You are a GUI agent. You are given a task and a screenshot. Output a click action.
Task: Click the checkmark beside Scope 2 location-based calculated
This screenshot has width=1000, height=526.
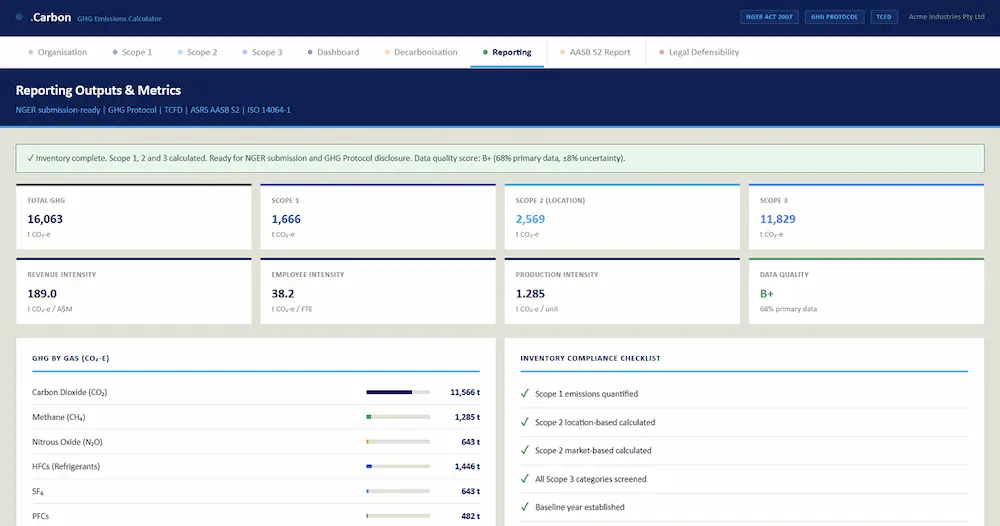[525, 422]
